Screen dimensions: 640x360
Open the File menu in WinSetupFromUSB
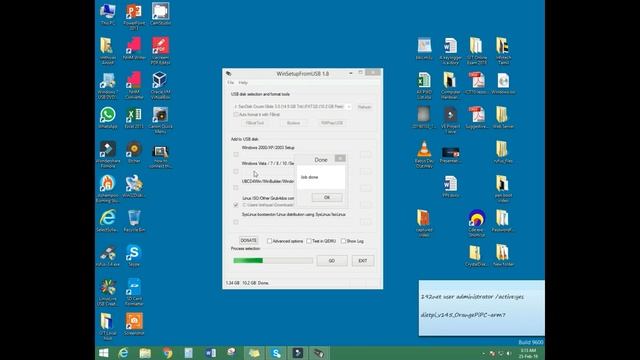tap(231, 83)
